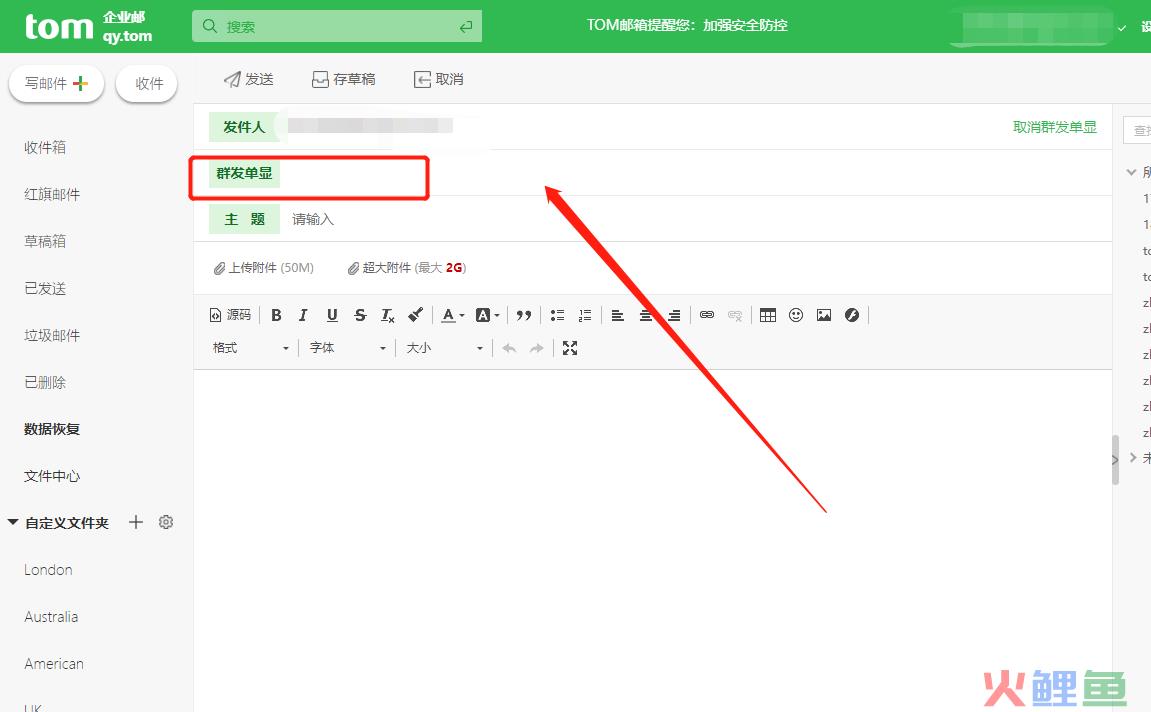Screen dimensions: 1151x712
Task: Click the contacts panel collapse handle
Action: click(1115, 459)
